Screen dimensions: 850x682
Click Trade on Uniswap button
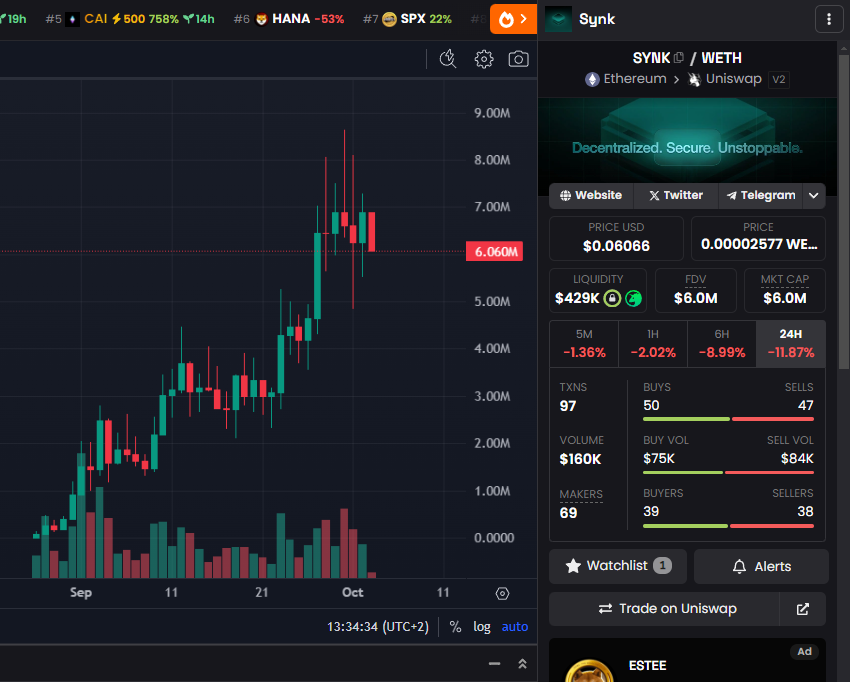point(664,608)
